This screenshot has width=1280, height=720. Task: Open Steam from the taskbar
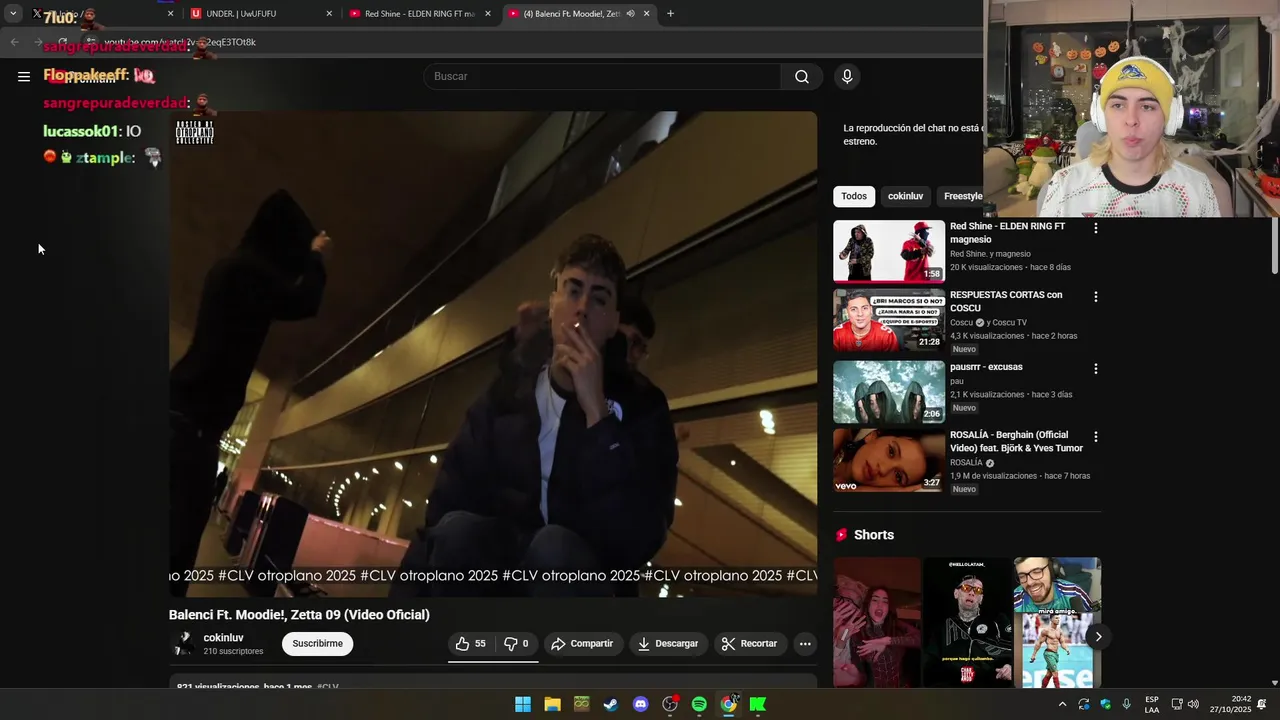611,704
